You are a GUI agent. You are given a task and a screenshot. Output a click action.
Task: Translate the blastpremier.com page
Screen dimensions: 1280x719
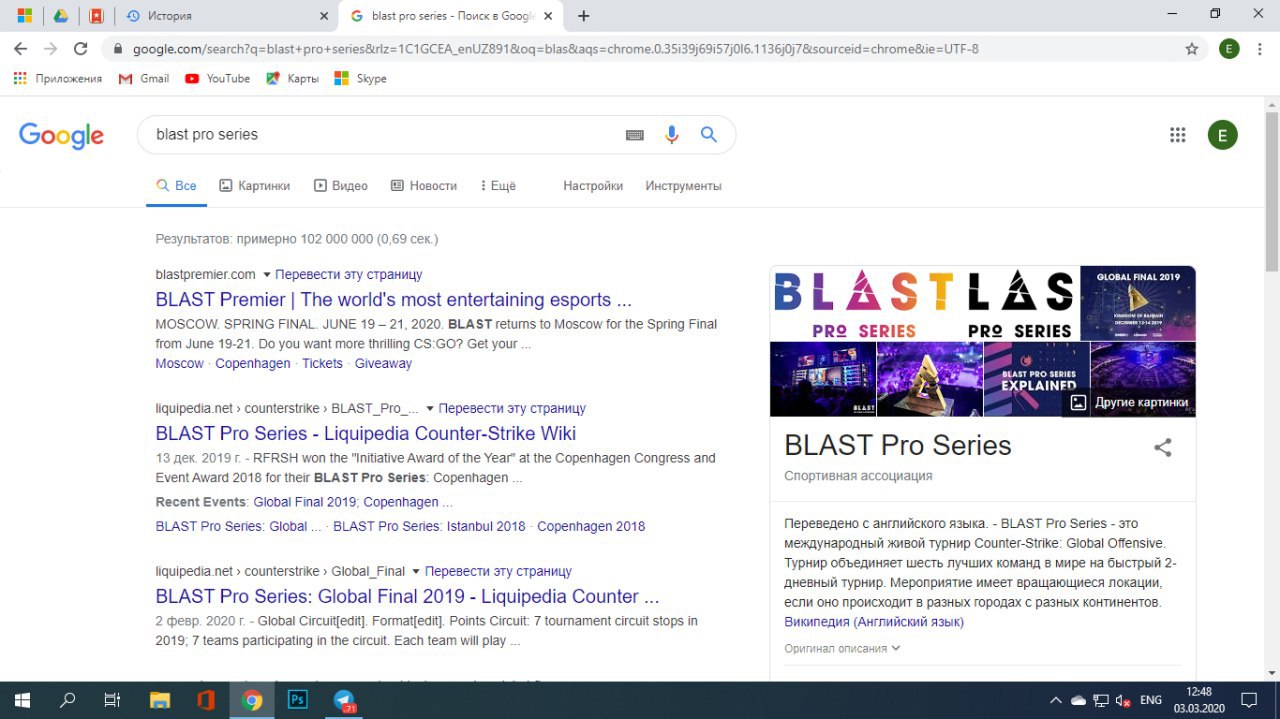[349, 274]
